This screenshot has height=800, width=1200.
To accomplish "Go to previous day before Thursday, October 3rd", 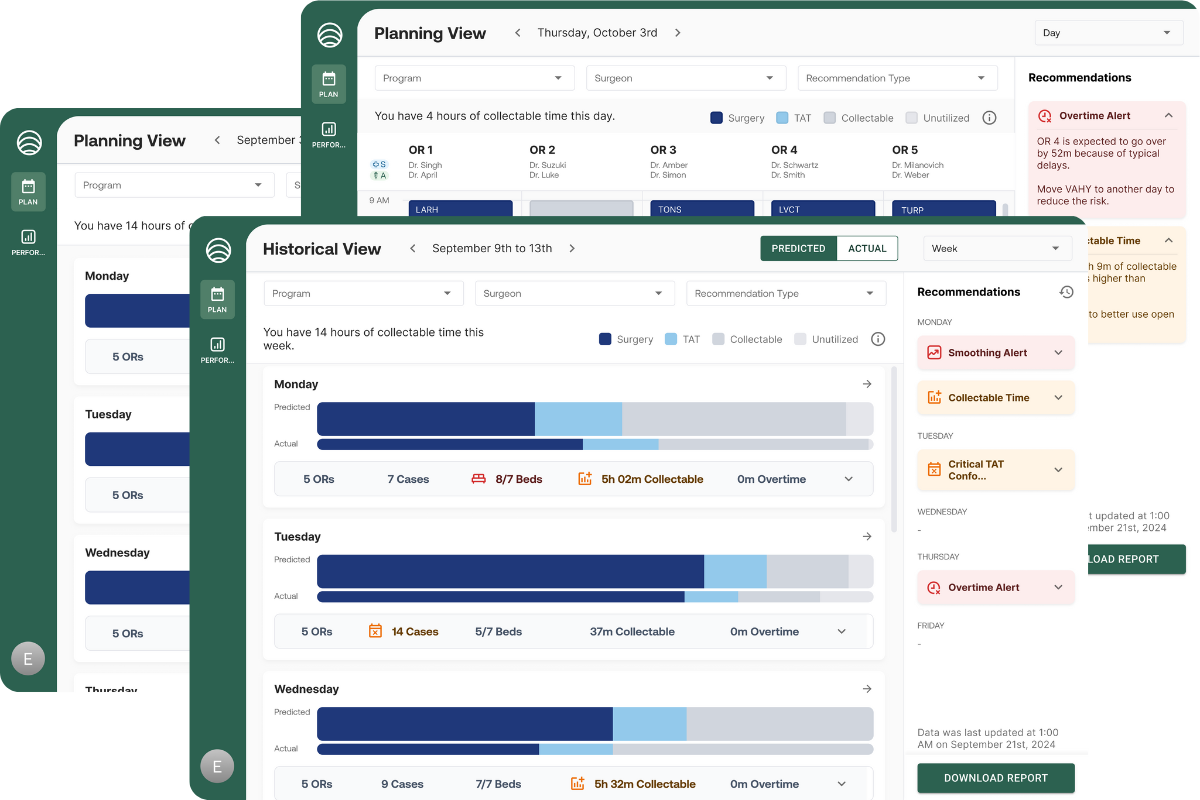I will tap(518, 33).
